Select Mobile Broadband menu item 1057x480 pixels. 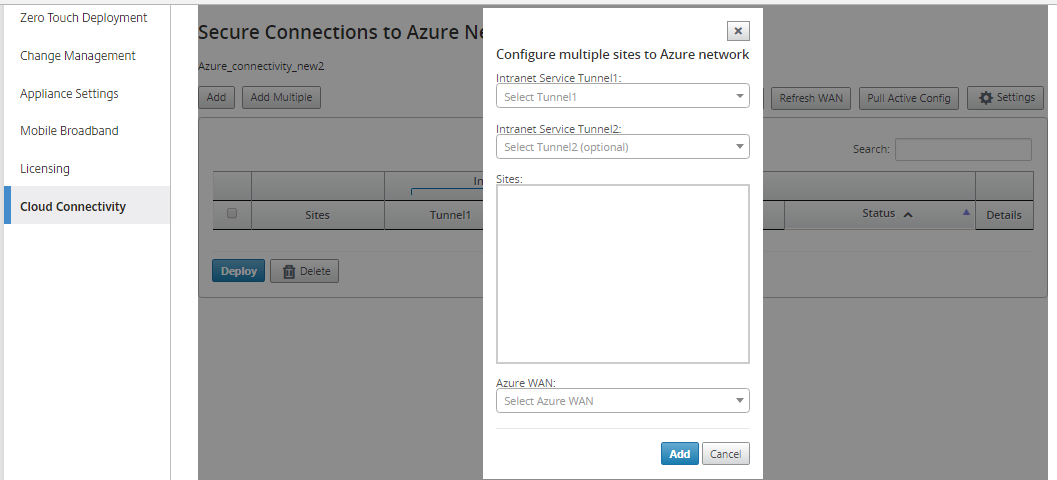point(69,131)
